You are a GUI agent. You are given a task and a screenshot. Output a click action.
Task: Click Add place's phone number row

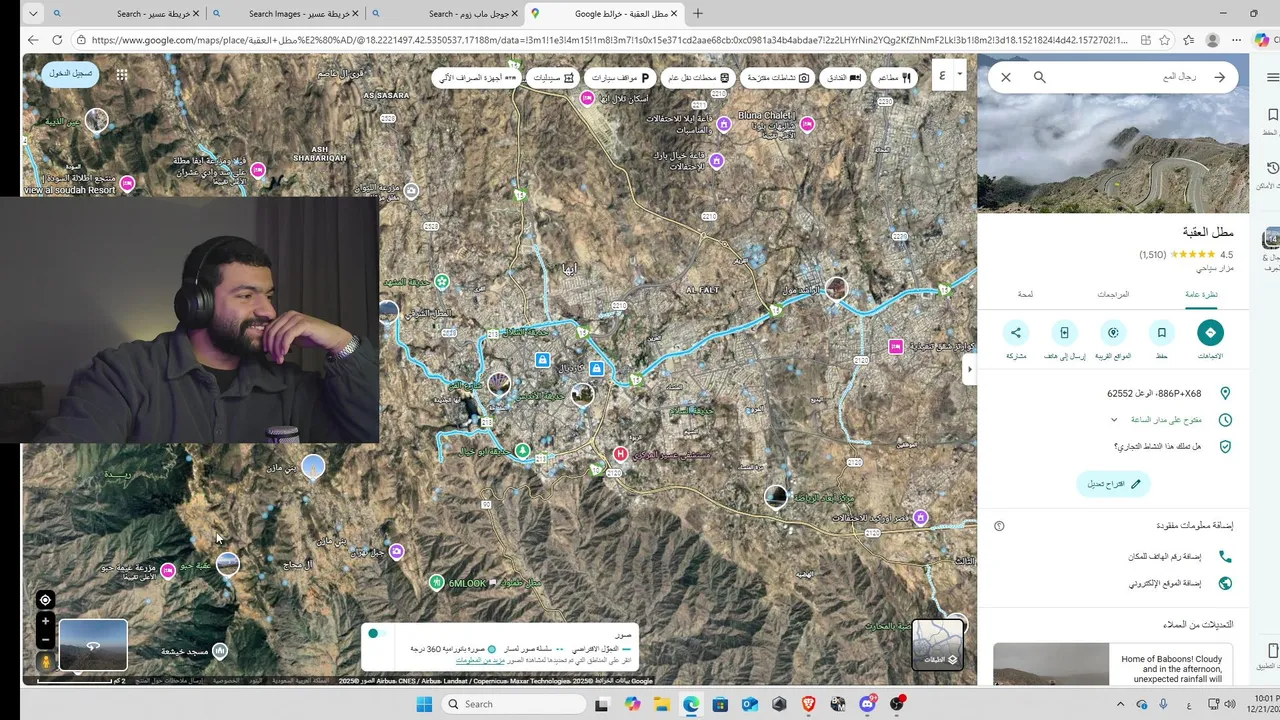(1113, 556)
